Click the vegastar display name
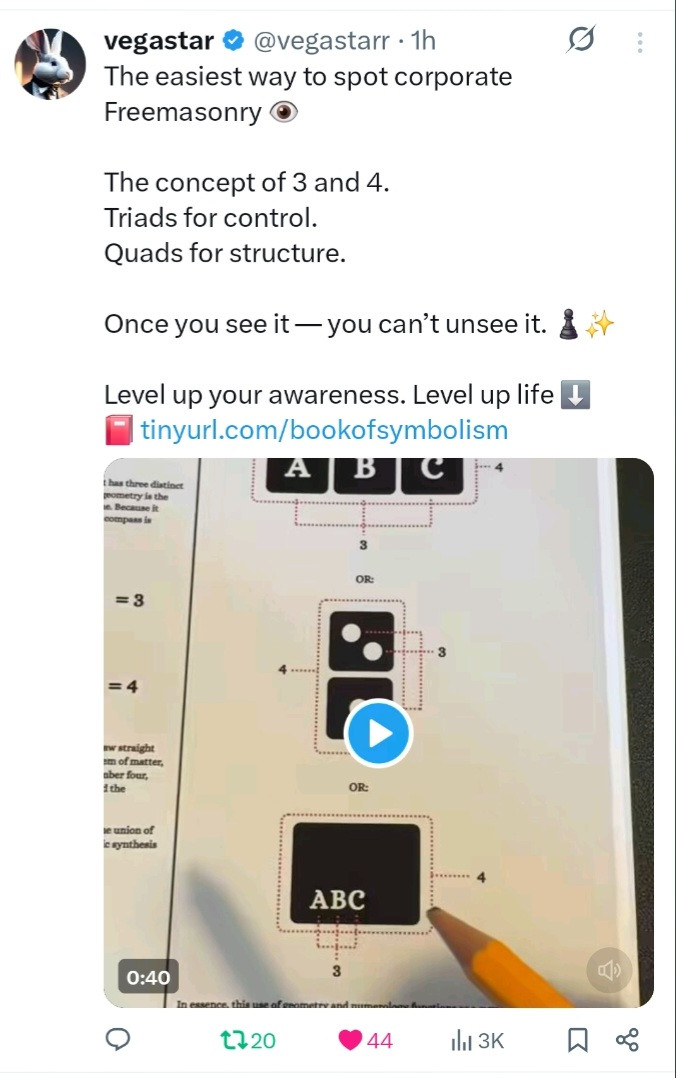 point(159,41)
